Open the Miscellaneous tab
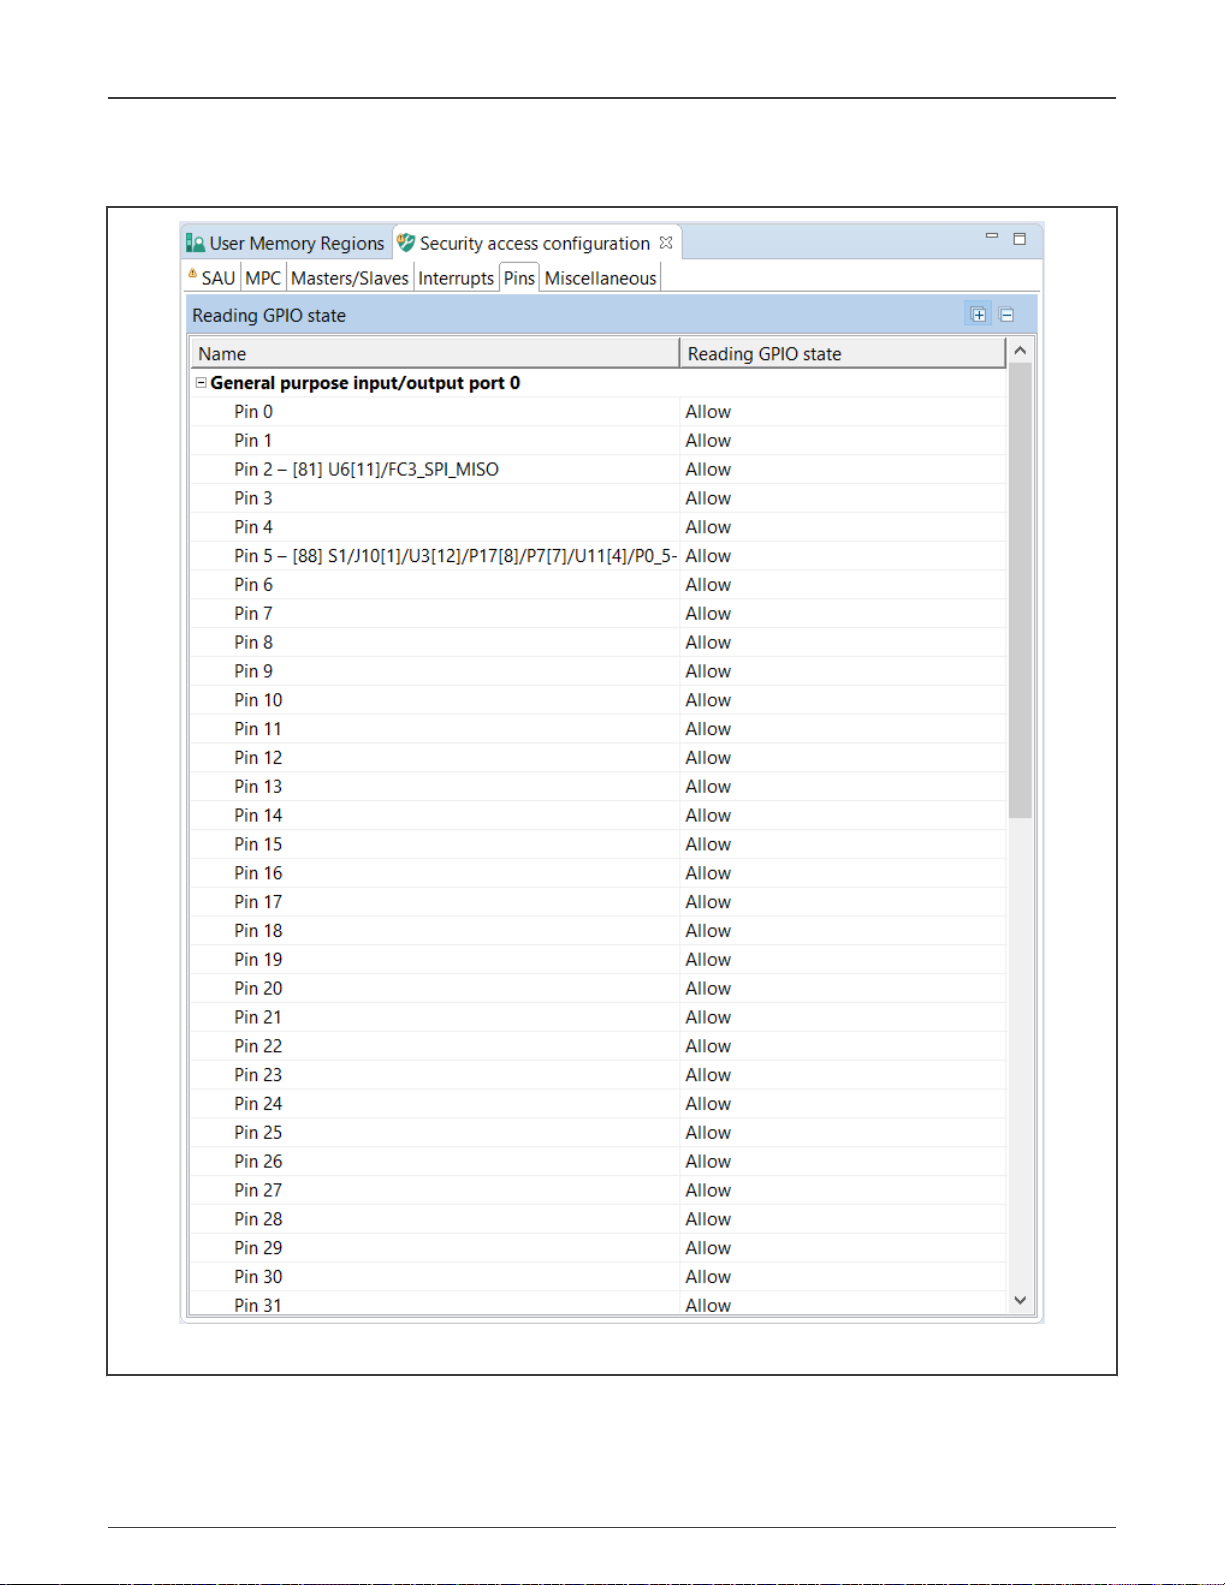 pyautogui.click(x=600, y=278)
